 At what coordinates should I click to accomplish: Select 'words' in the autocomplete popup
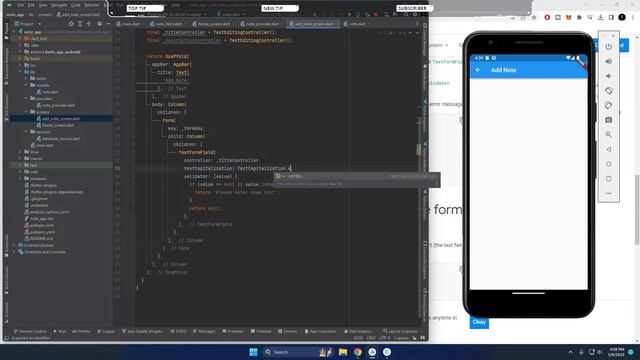[356, 176]
